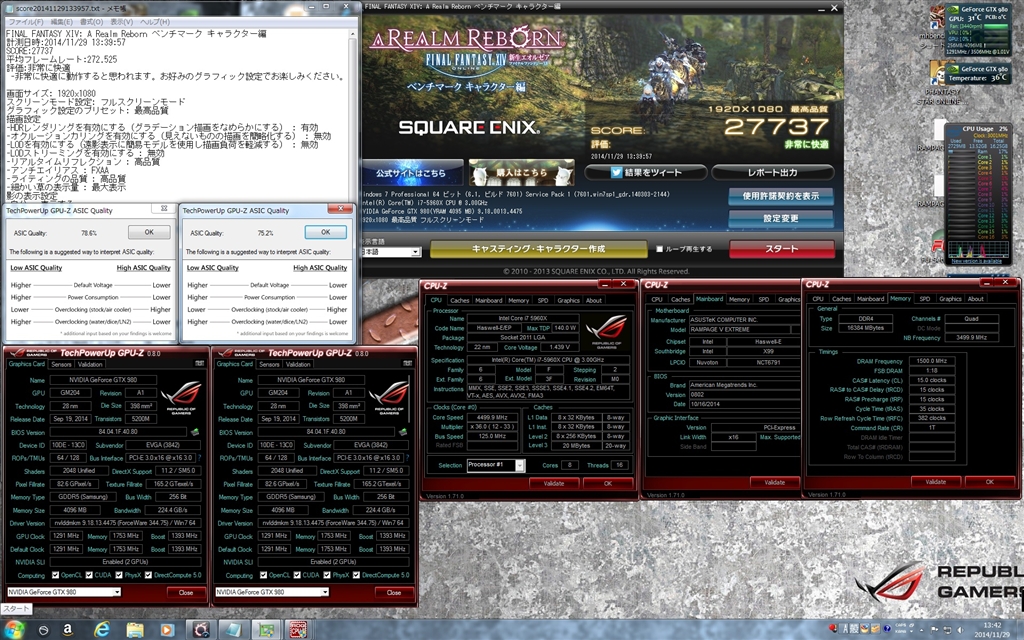Click 結果をツイート tweet results button
Image resolution: width=1024 pixels, height=640 pixels.
pos(645,172)
